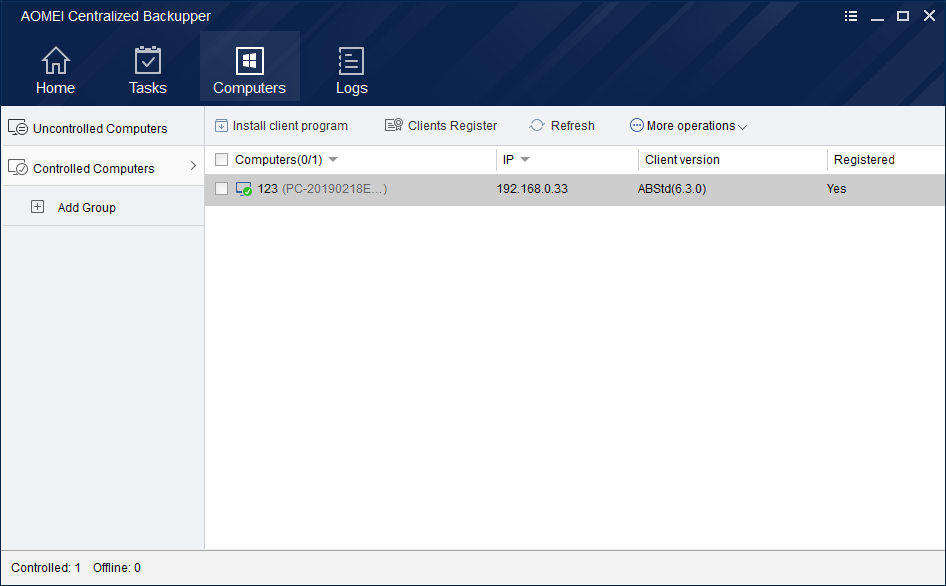Screen dimensions: 946x586
Task: Click the Uncontrolled Computers monitor icon
Action: (17, 127)
